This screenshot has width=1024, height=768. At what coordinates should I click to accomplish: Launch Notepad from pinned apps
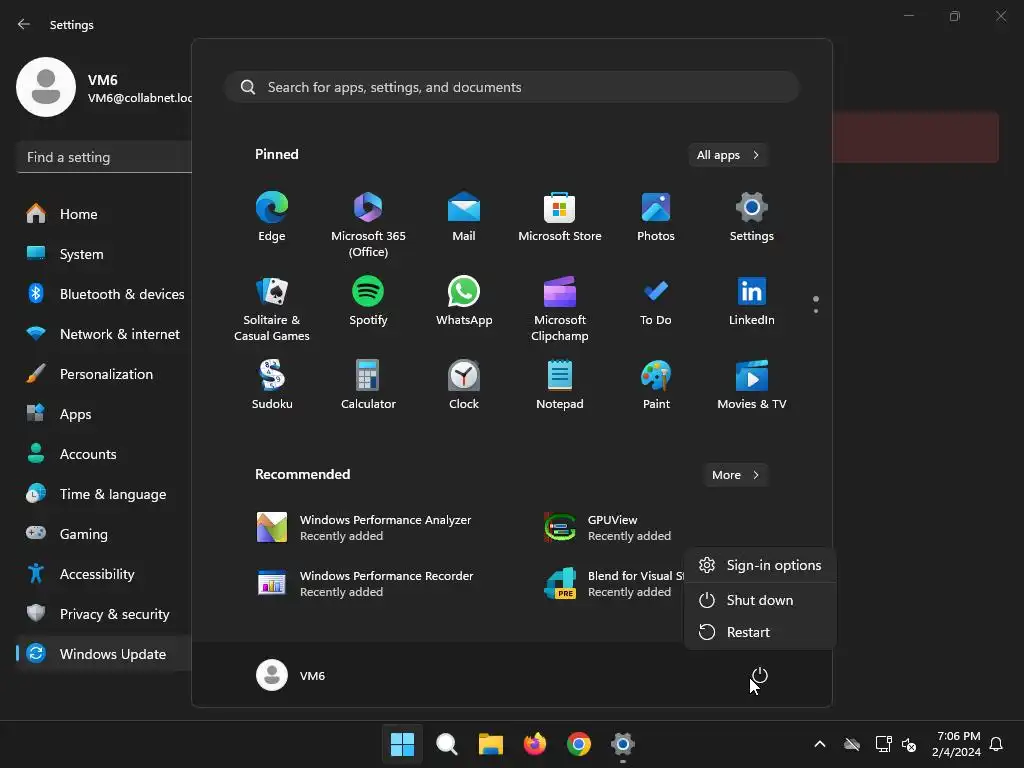(x=560, y=385)
